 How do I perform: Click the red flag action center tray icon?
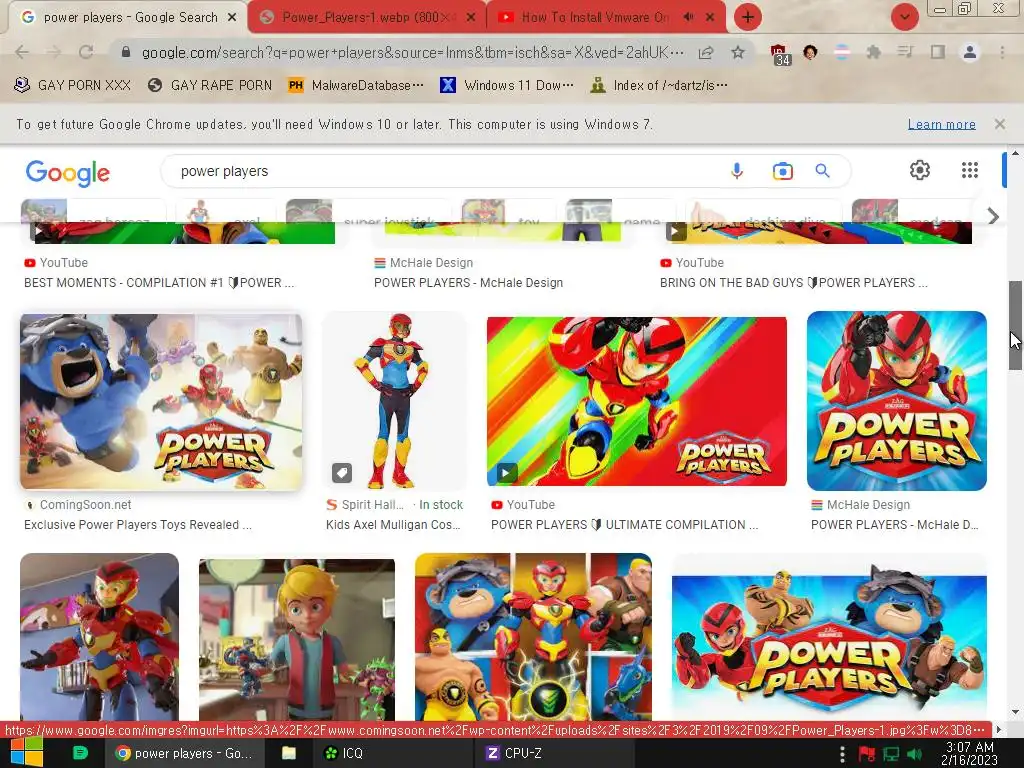tap(867, 754)
